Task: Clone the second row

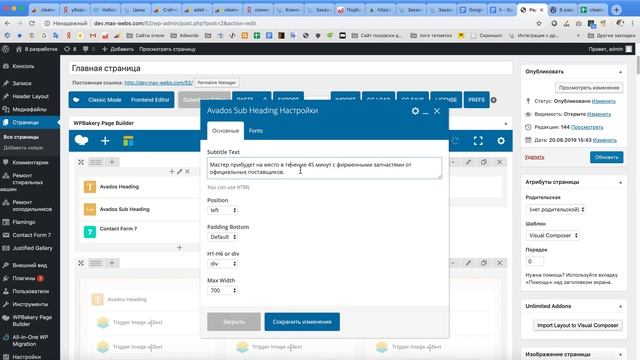Action: 484,263
